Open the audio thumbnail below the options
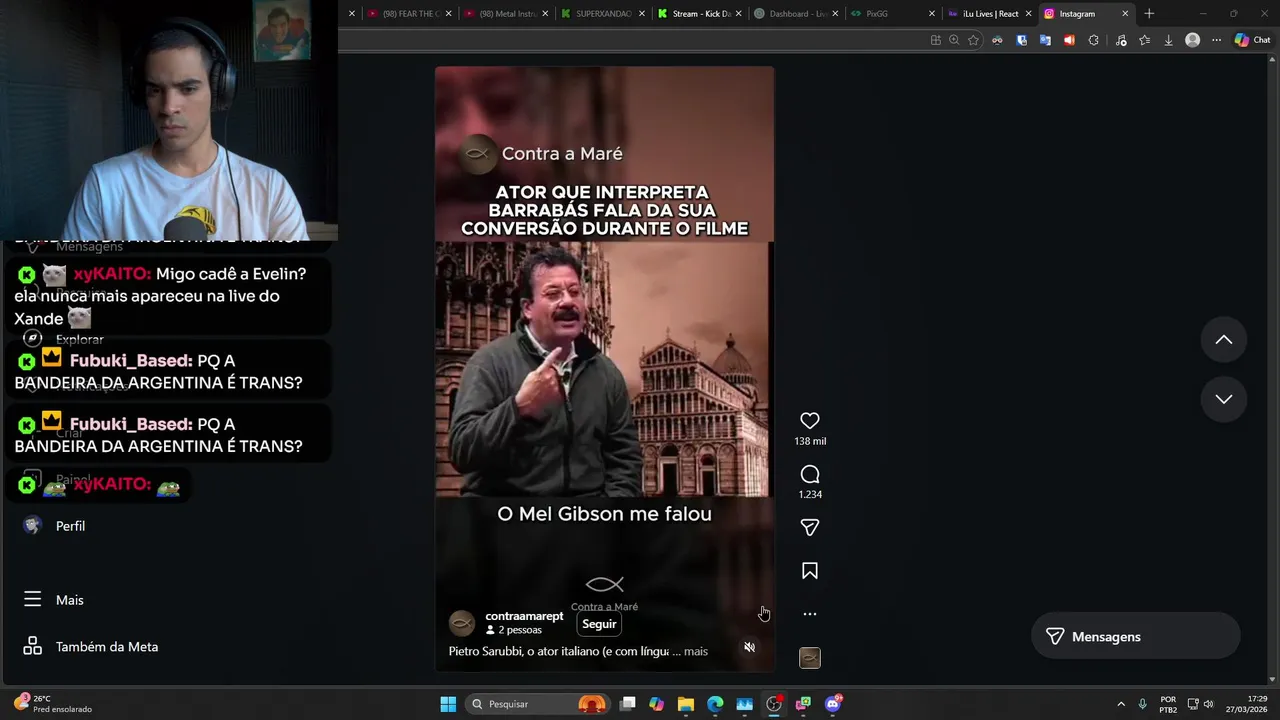The height and width of the screenshot is (720, 1280). pyautogui.click(x=810, y=658)
